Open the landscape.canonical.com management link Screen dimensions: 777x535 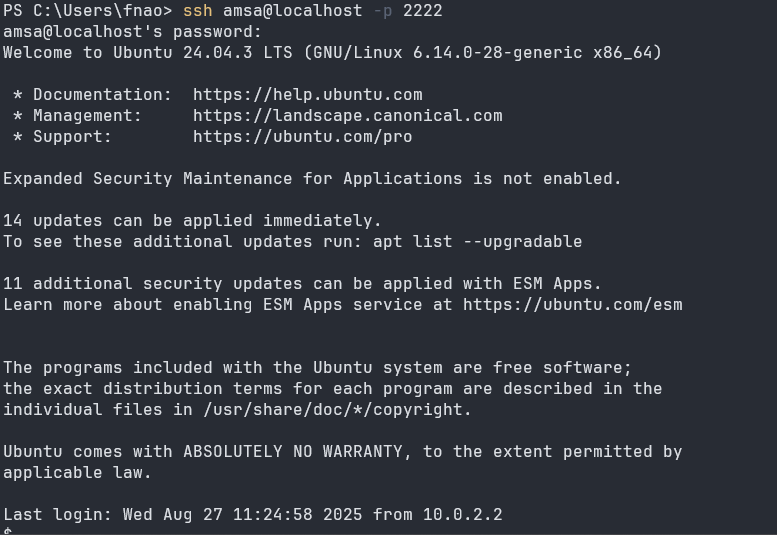(347, 115)
